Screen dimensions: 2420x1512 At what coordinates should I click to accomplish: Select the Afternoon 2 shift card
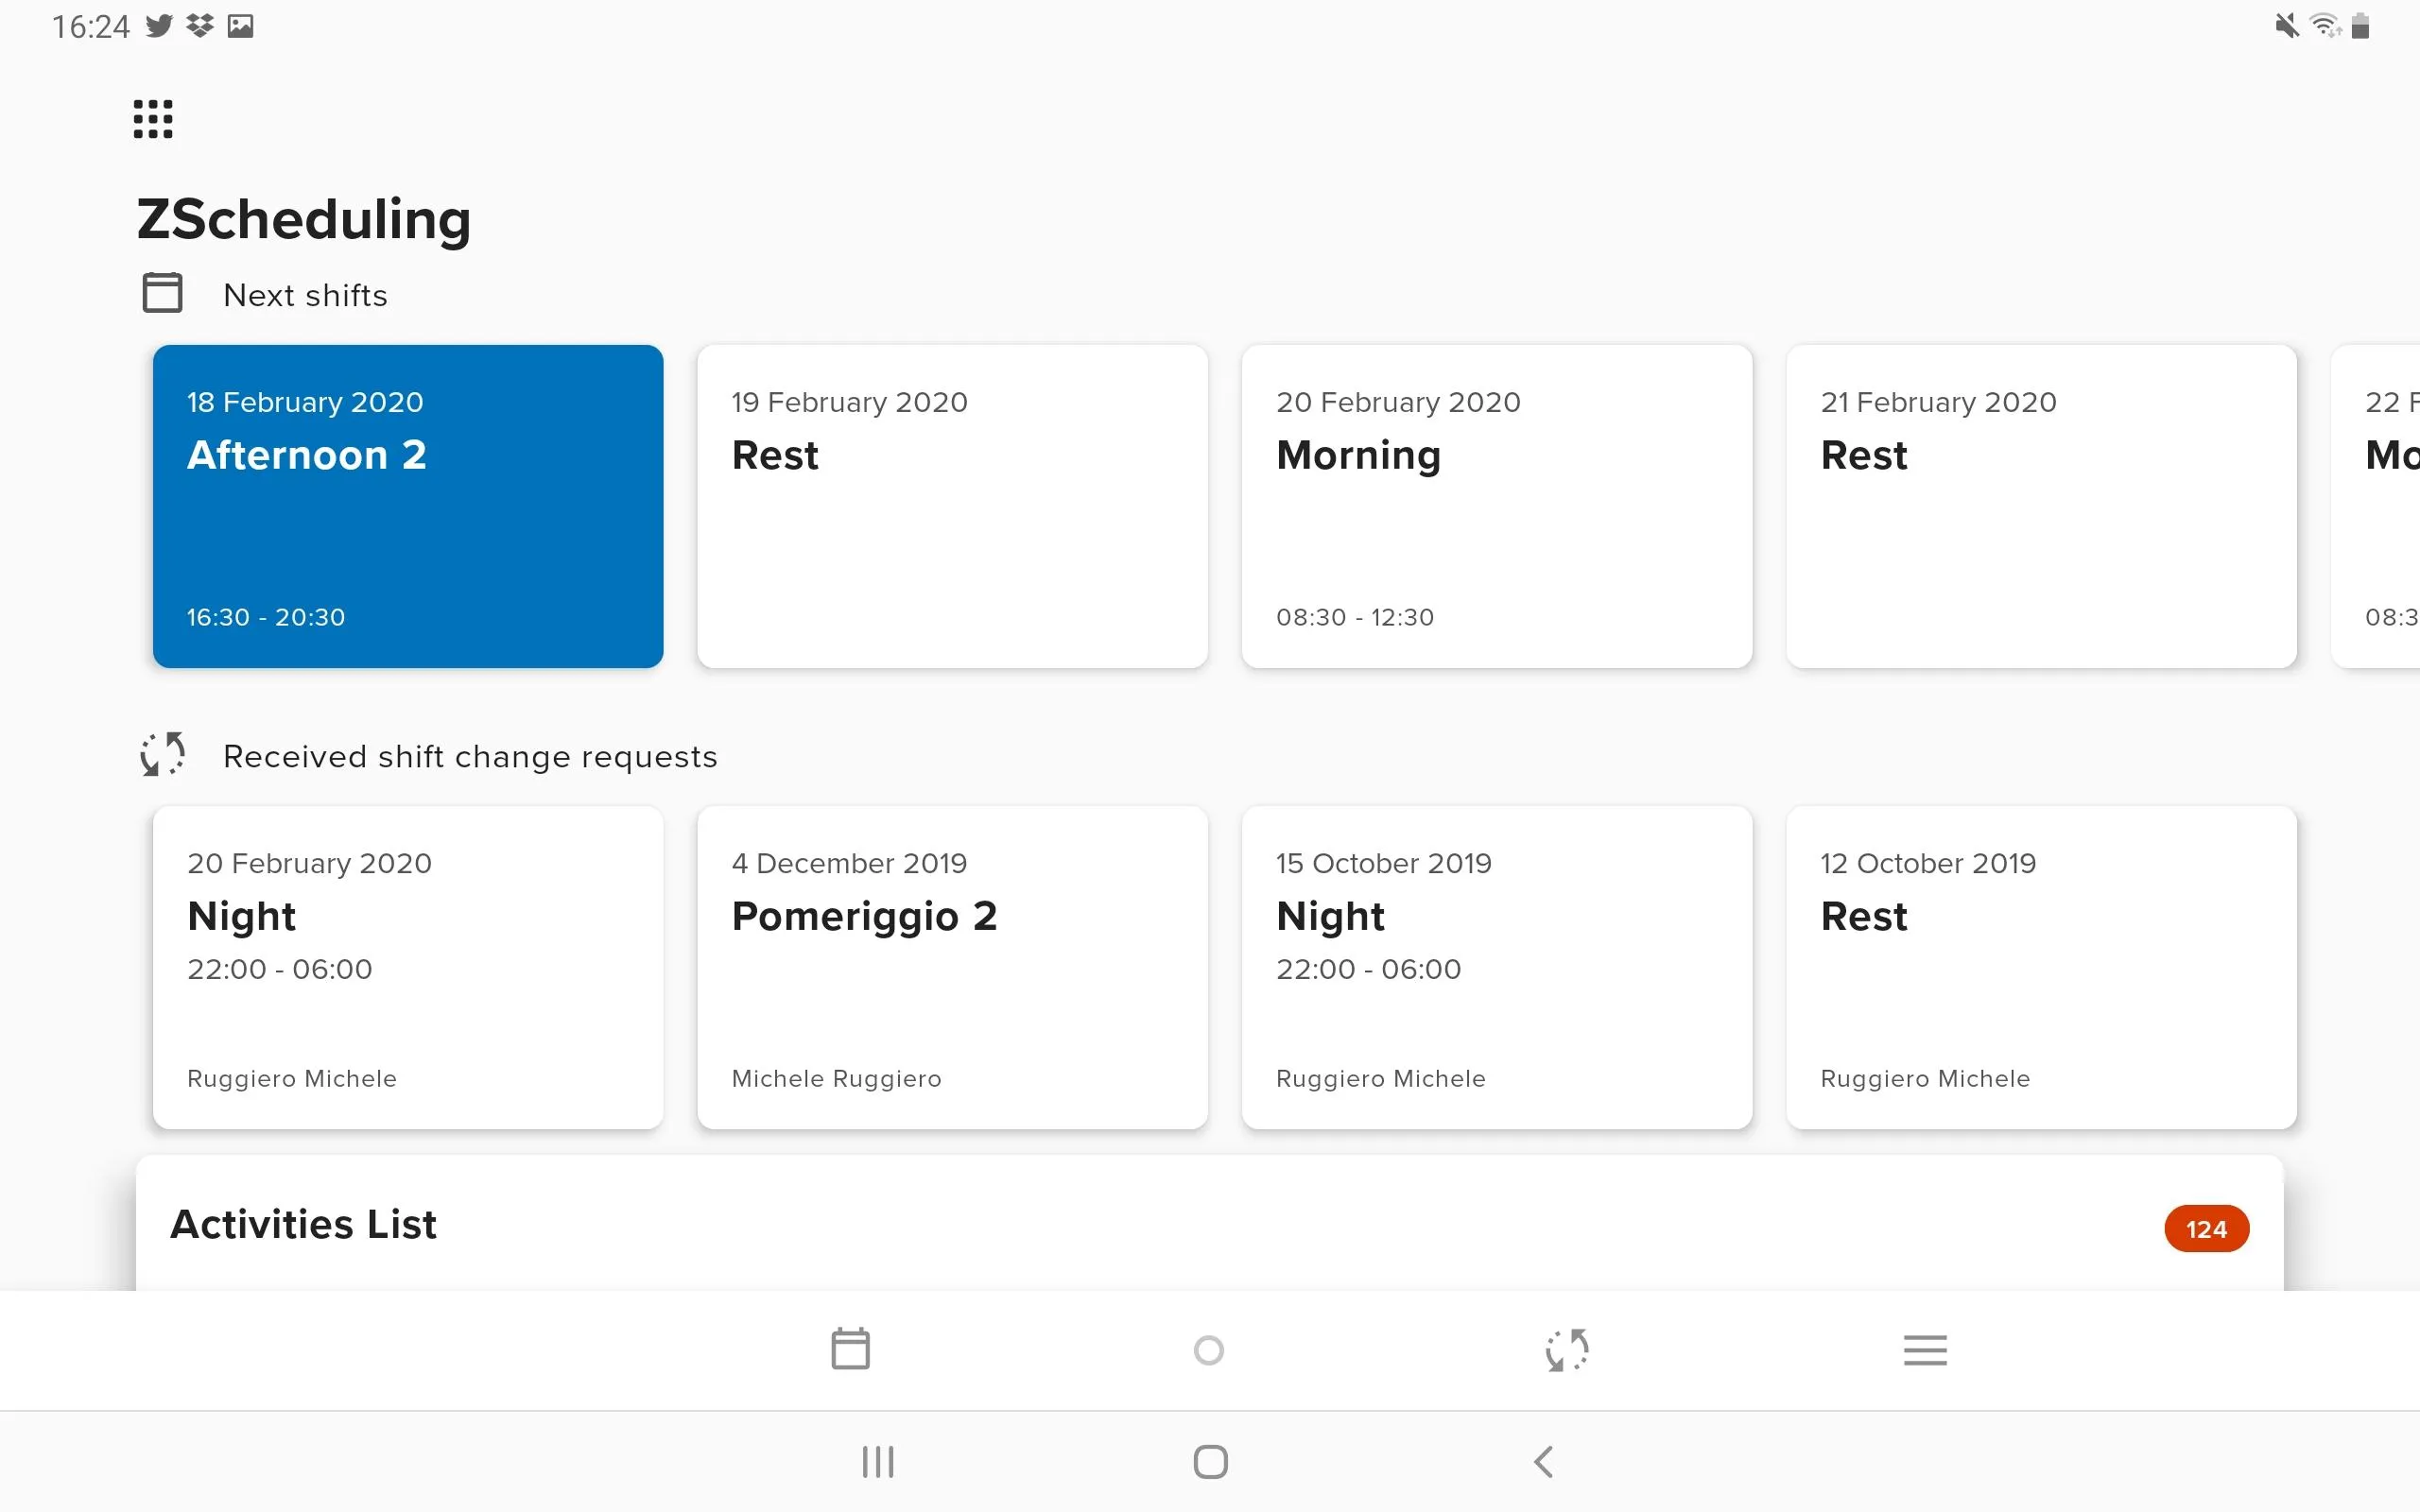click(406, 506)
